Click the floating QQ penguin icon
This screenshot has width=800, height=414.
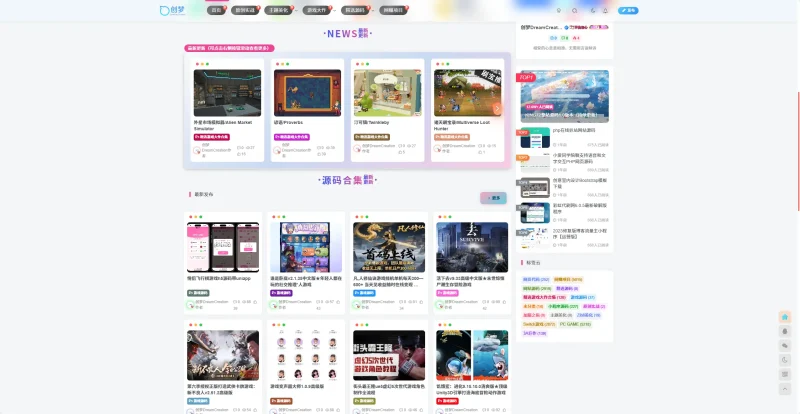tap(785, 331)
